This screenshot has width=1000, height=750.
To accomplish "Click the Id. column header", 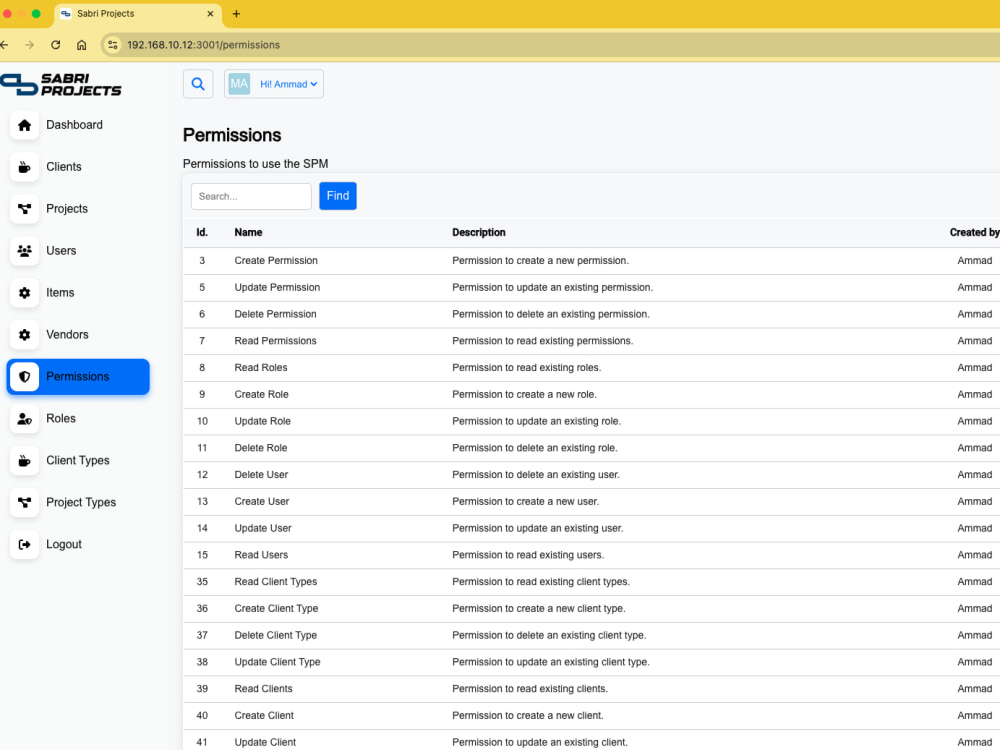I will coord(202,232).
